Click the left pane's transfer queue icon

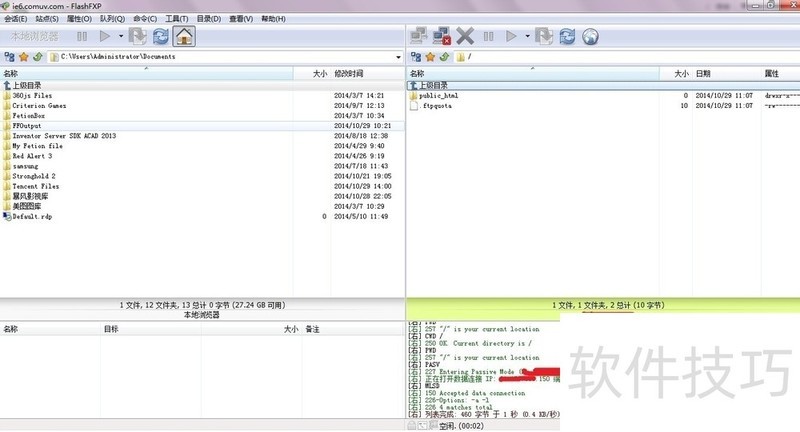(137, 36)
